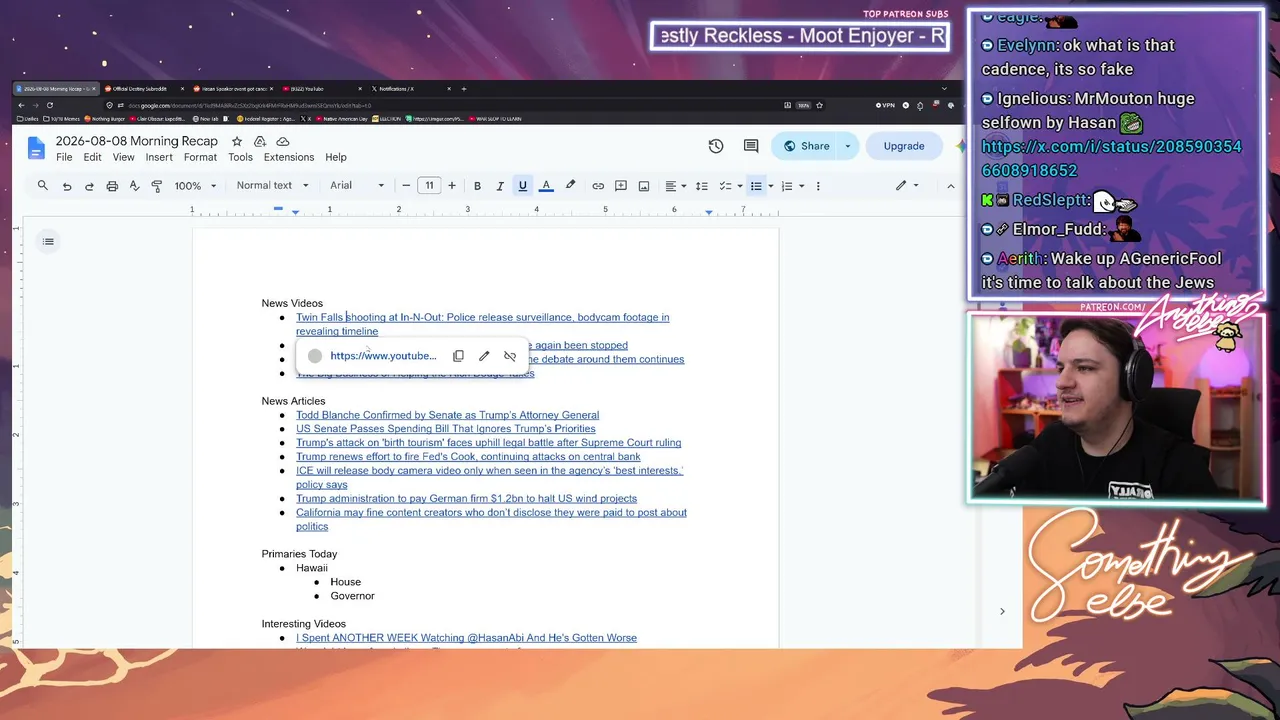Click the Share button
This screenshot has height=720, width=1280.
pyautogui.click(x=806, y=146)
